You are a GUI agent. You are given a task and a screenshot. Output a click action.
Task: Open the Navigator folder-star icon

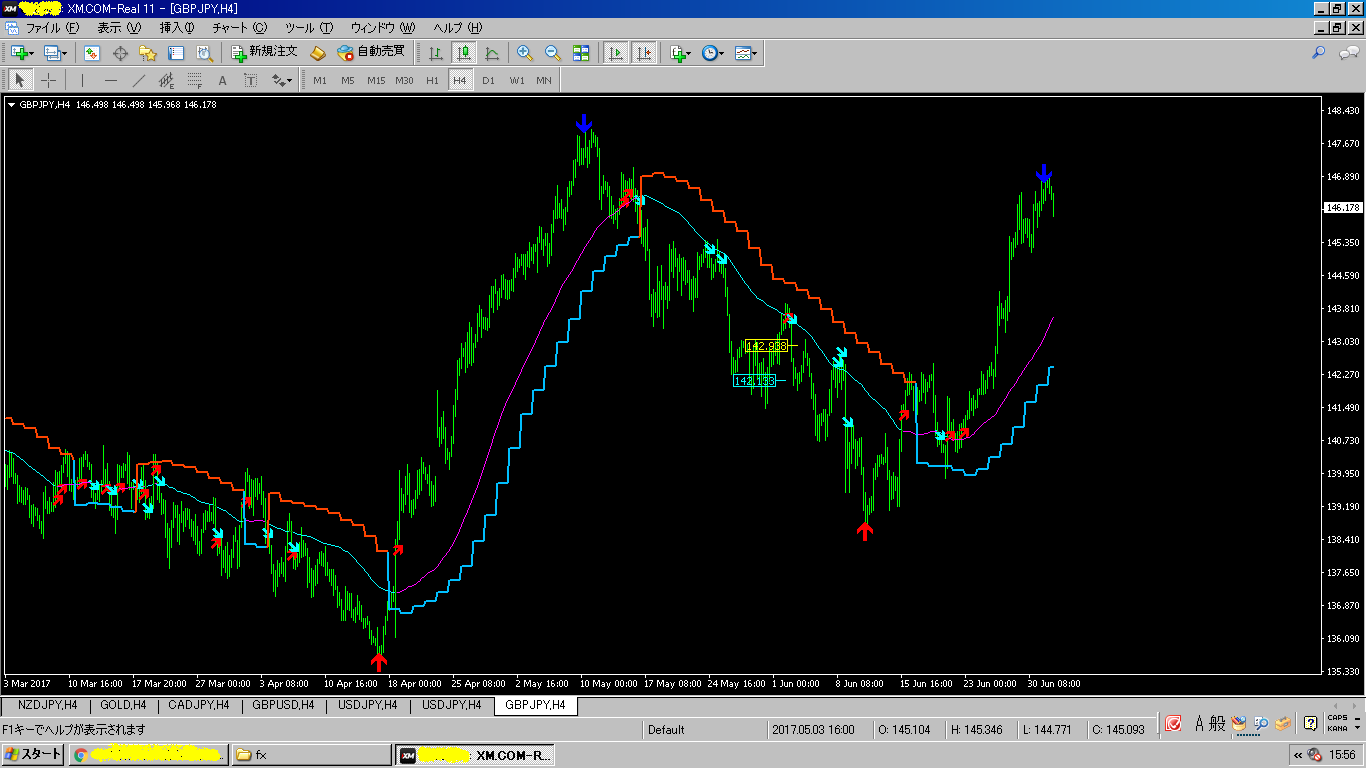point(148,53)
